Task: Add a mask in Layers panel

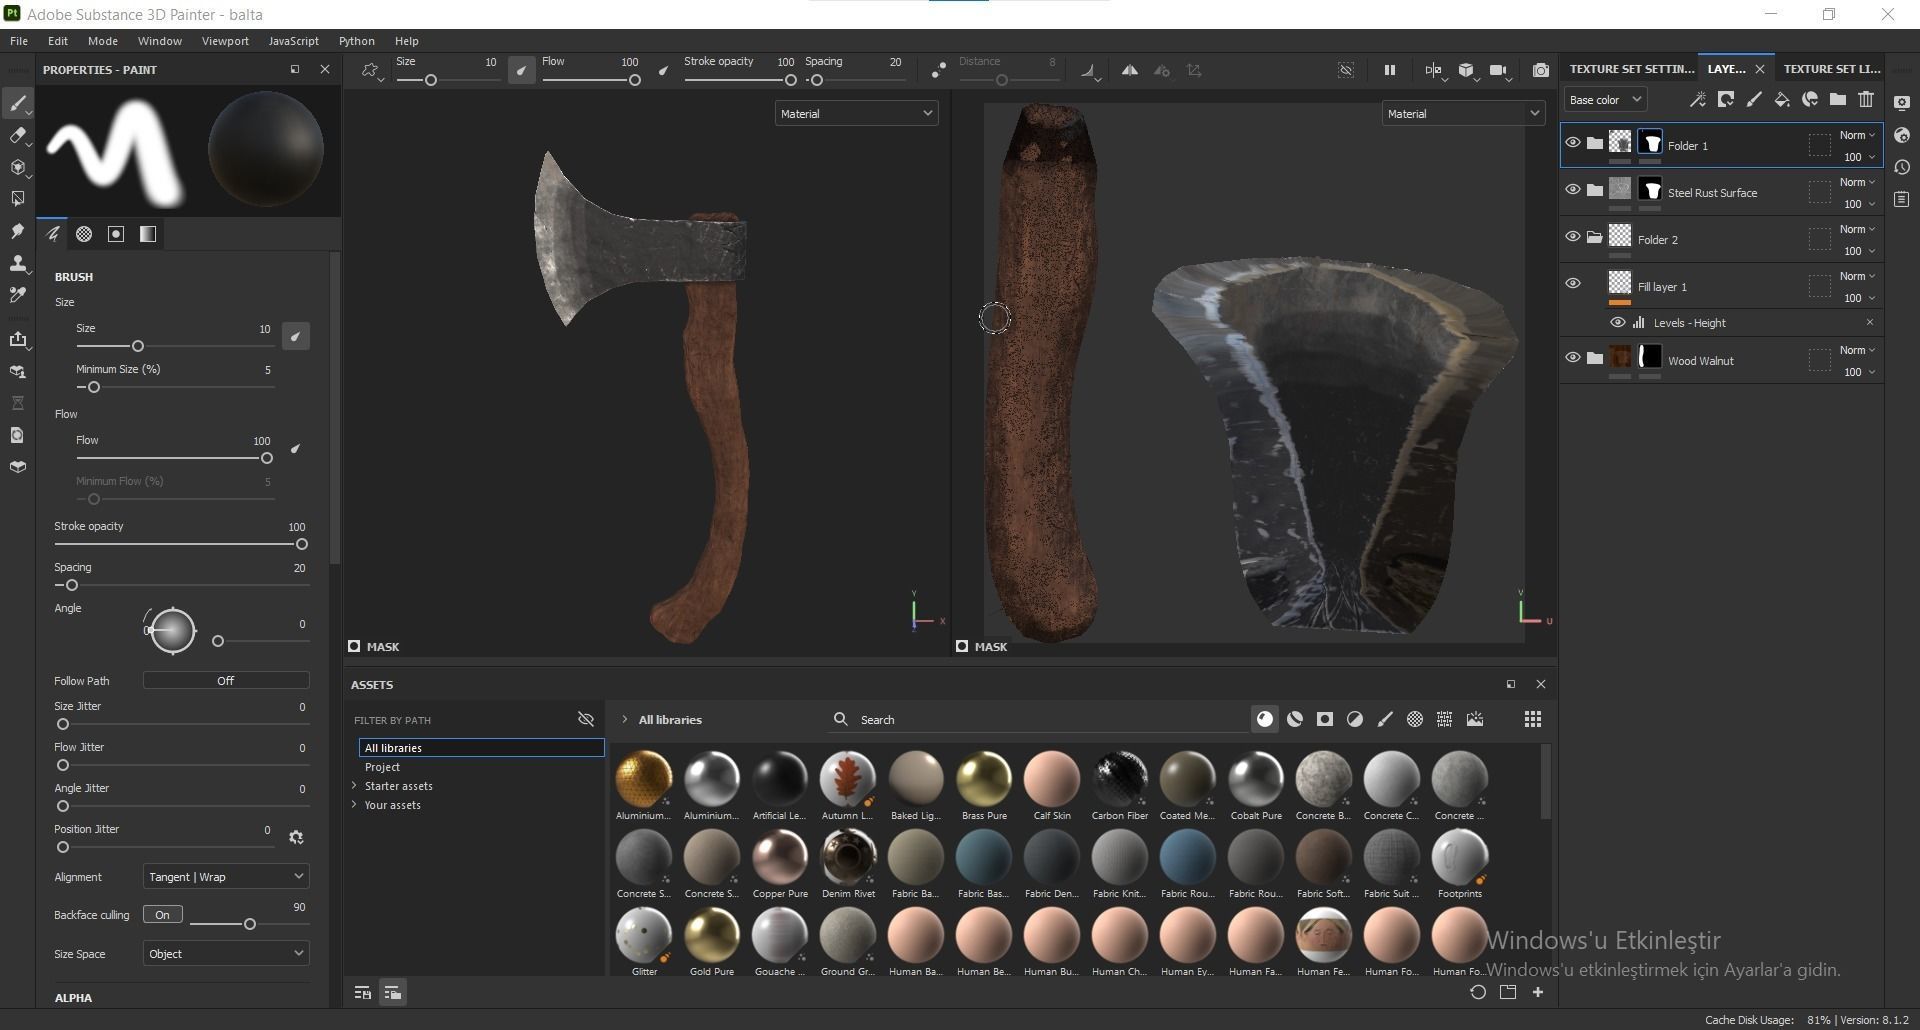Action: click(1726, 99)
